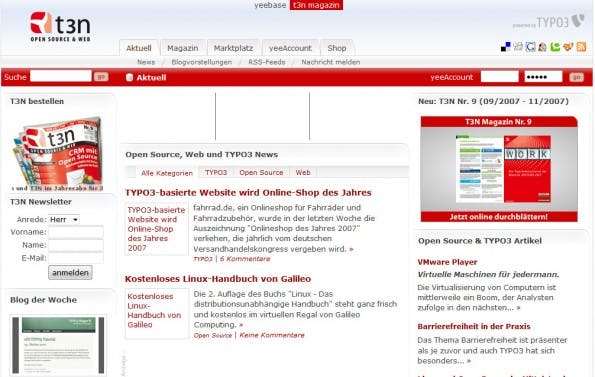Click the t3n logo

[60, 27]
